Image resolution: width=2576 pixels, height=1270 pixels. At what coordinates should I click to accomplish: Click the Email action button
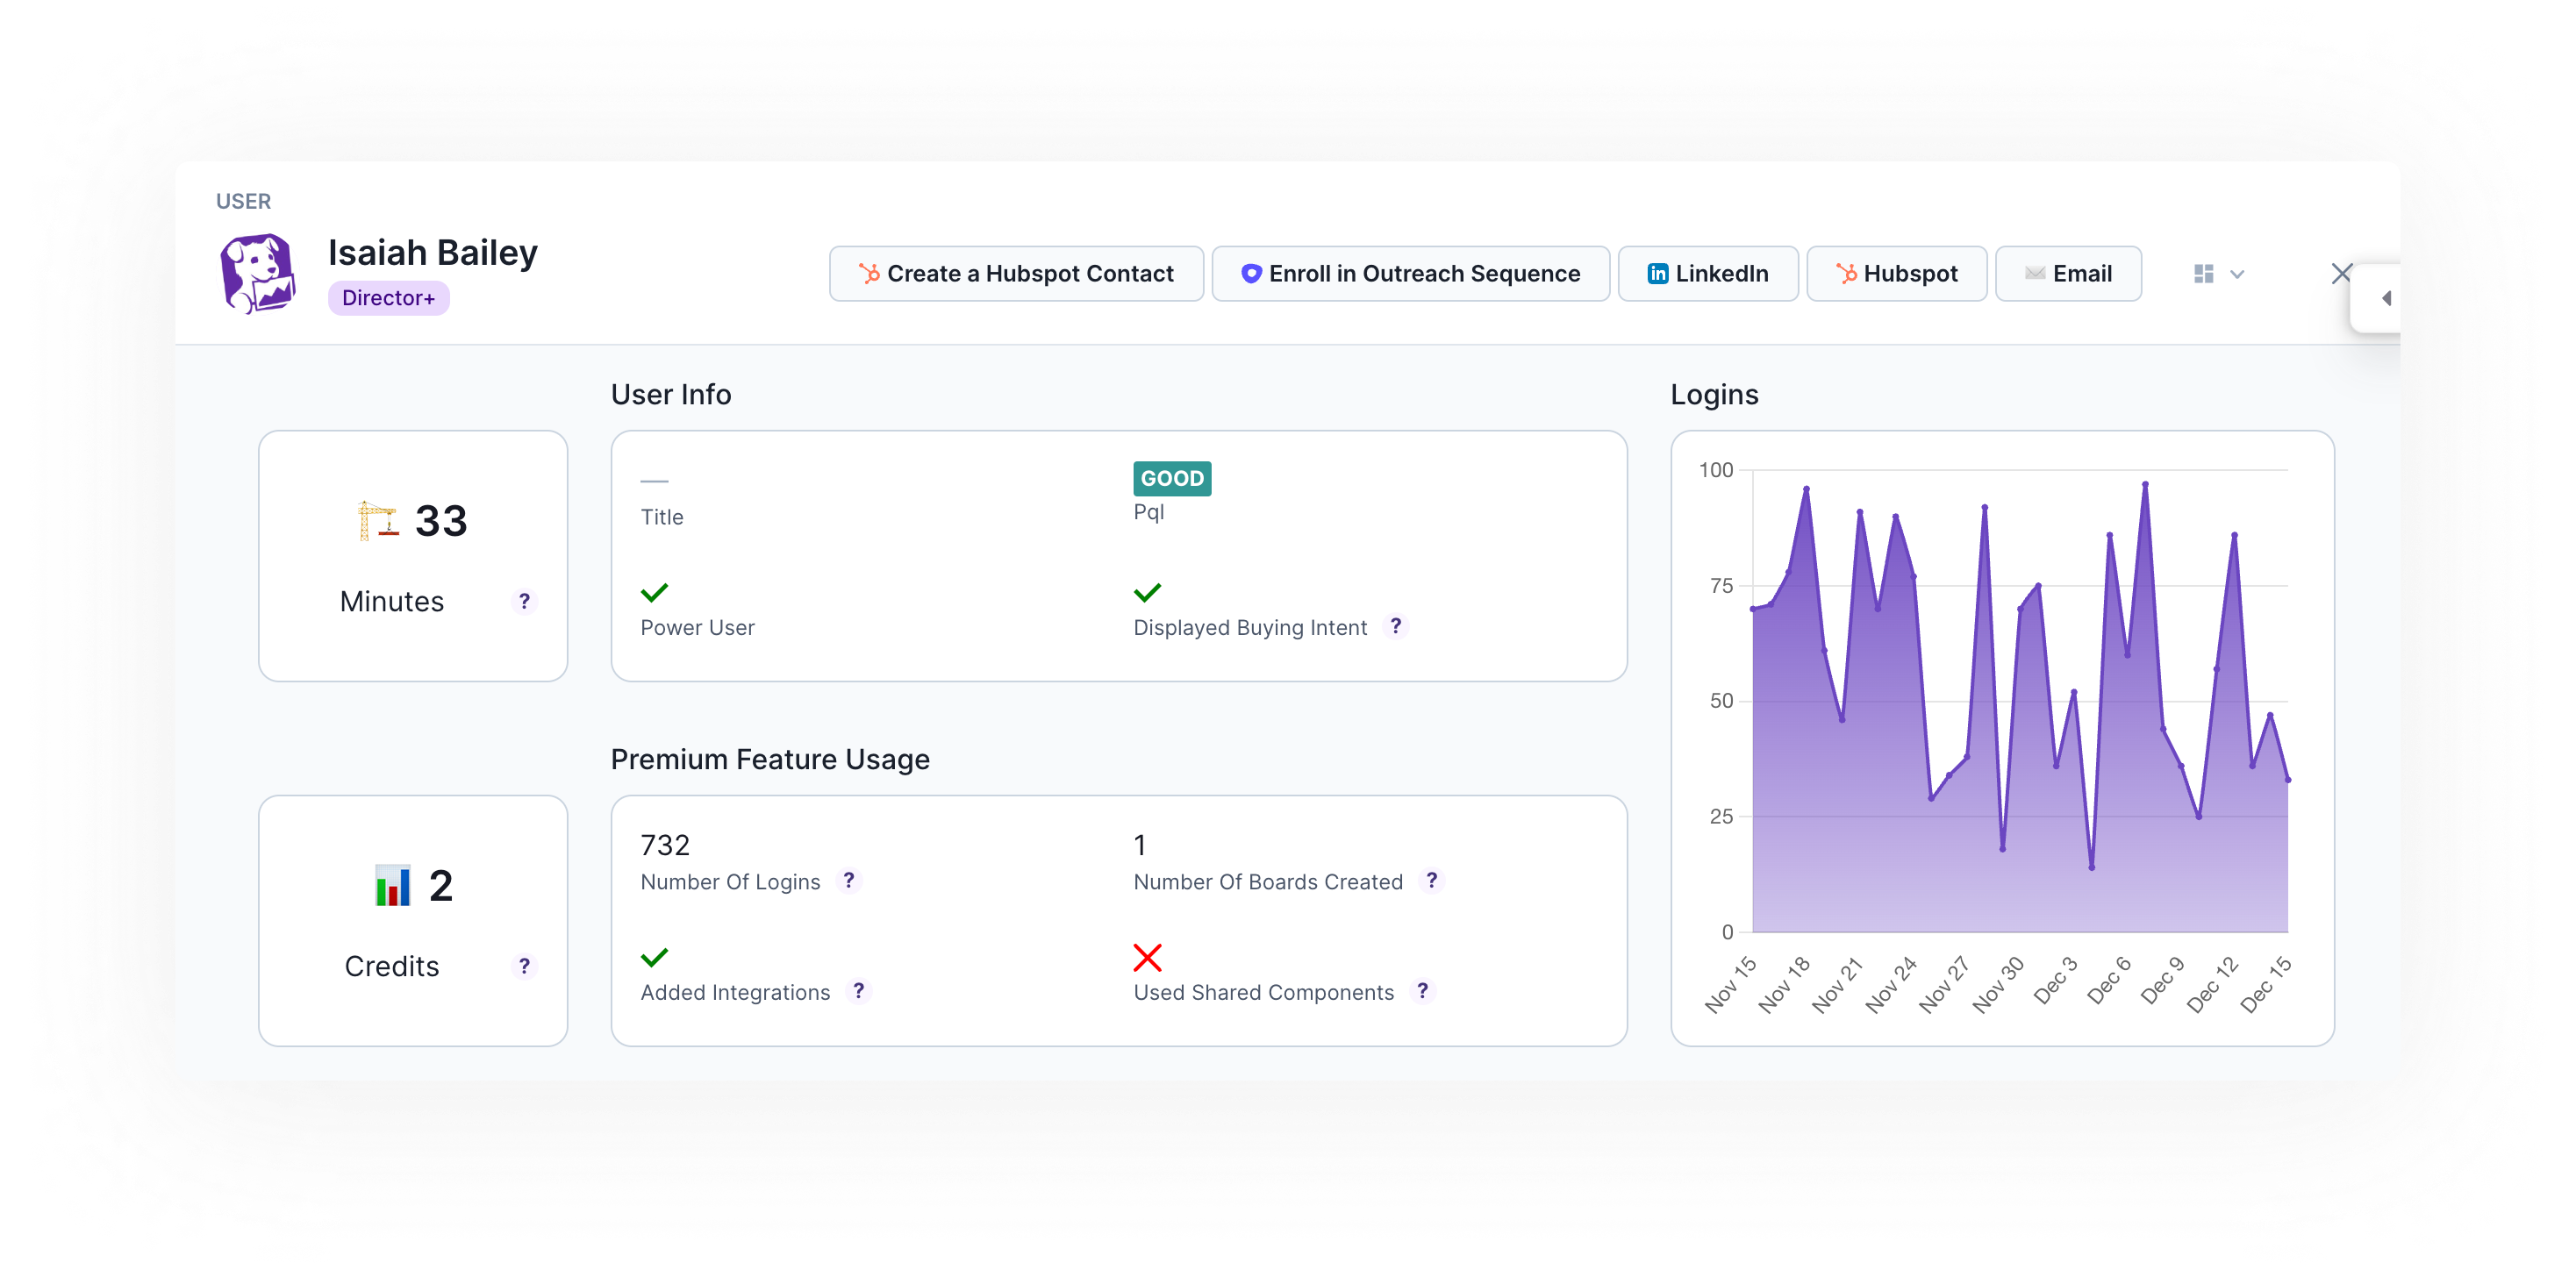coord(2068,274)
